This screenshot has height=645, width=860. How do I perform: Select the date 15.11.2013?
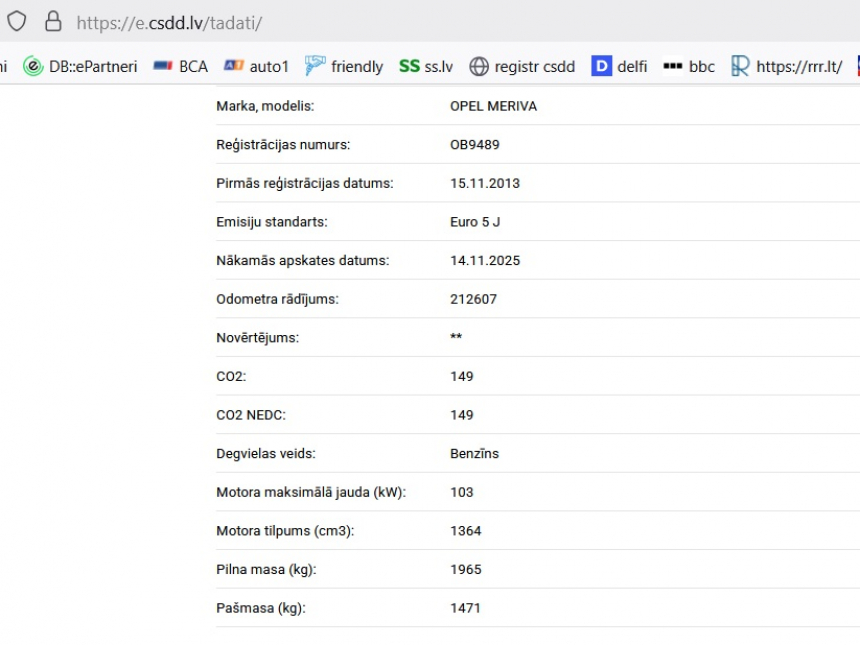point(485,183)
